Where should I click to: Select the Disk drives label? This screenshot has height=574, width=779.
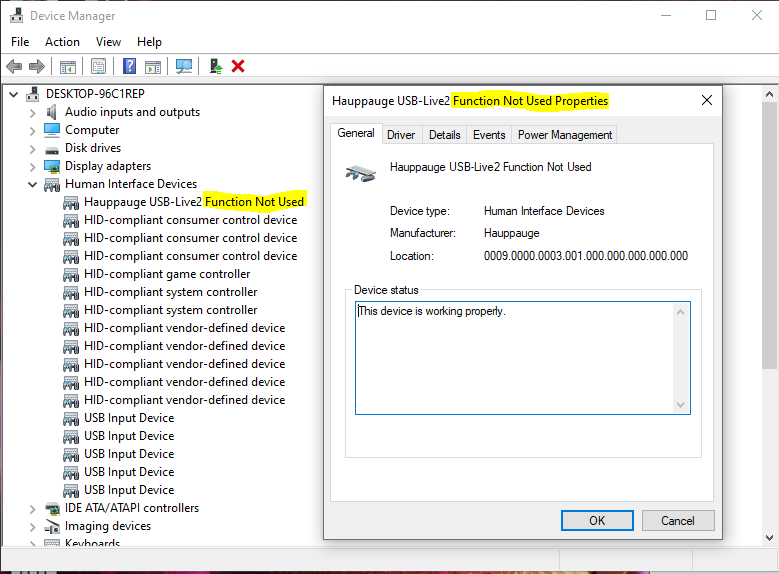(93, 148)
